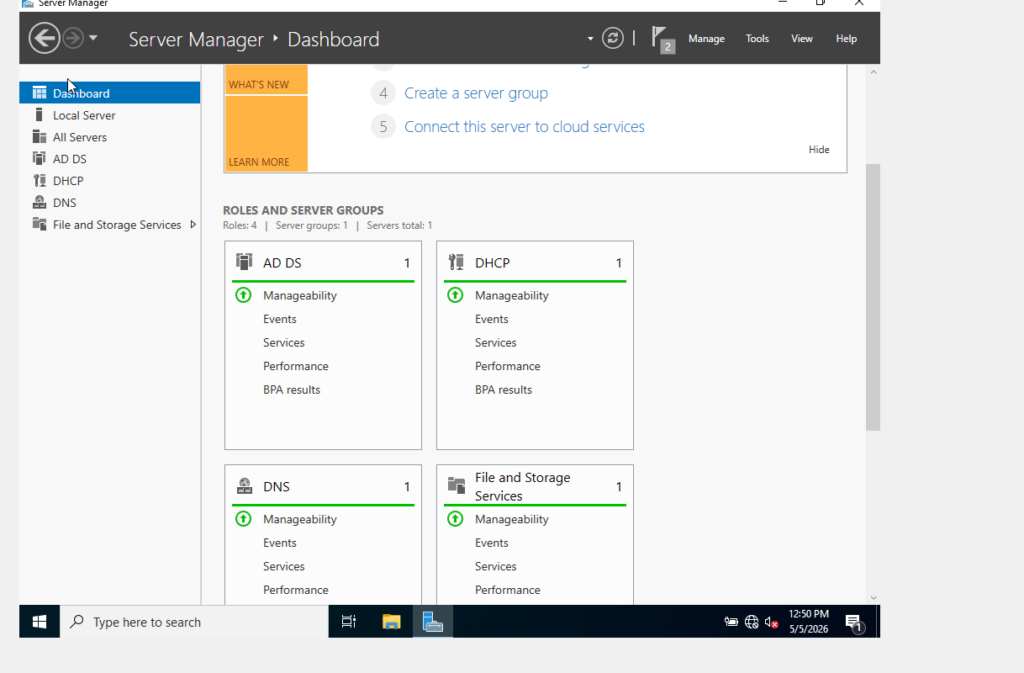Click the dashboard vertical scrollbar thumb

[872, 297]
